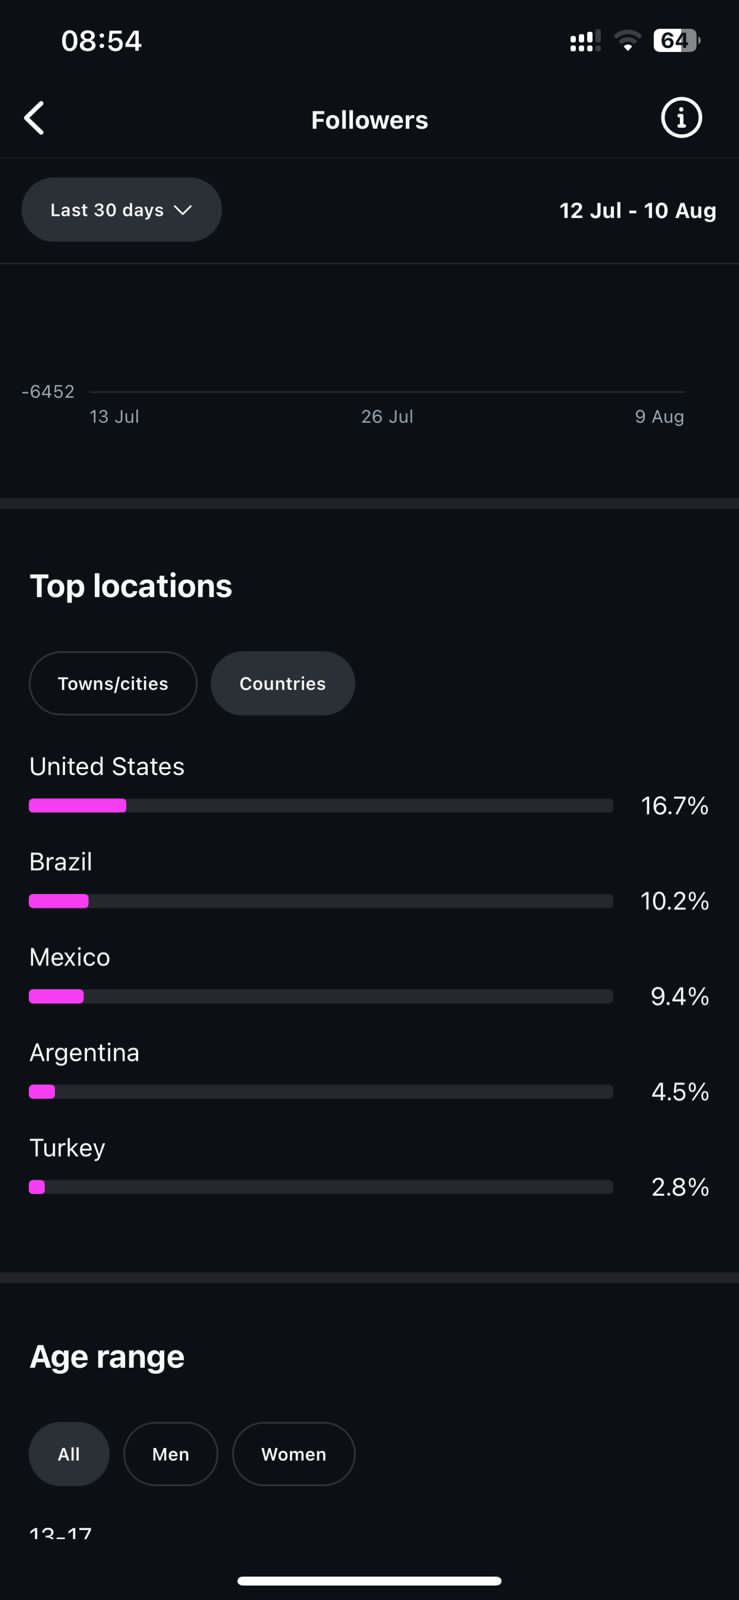Tap the Brazil percentage bar
Viewport: 739px width, 1600px height.
[x=320, y=901]
